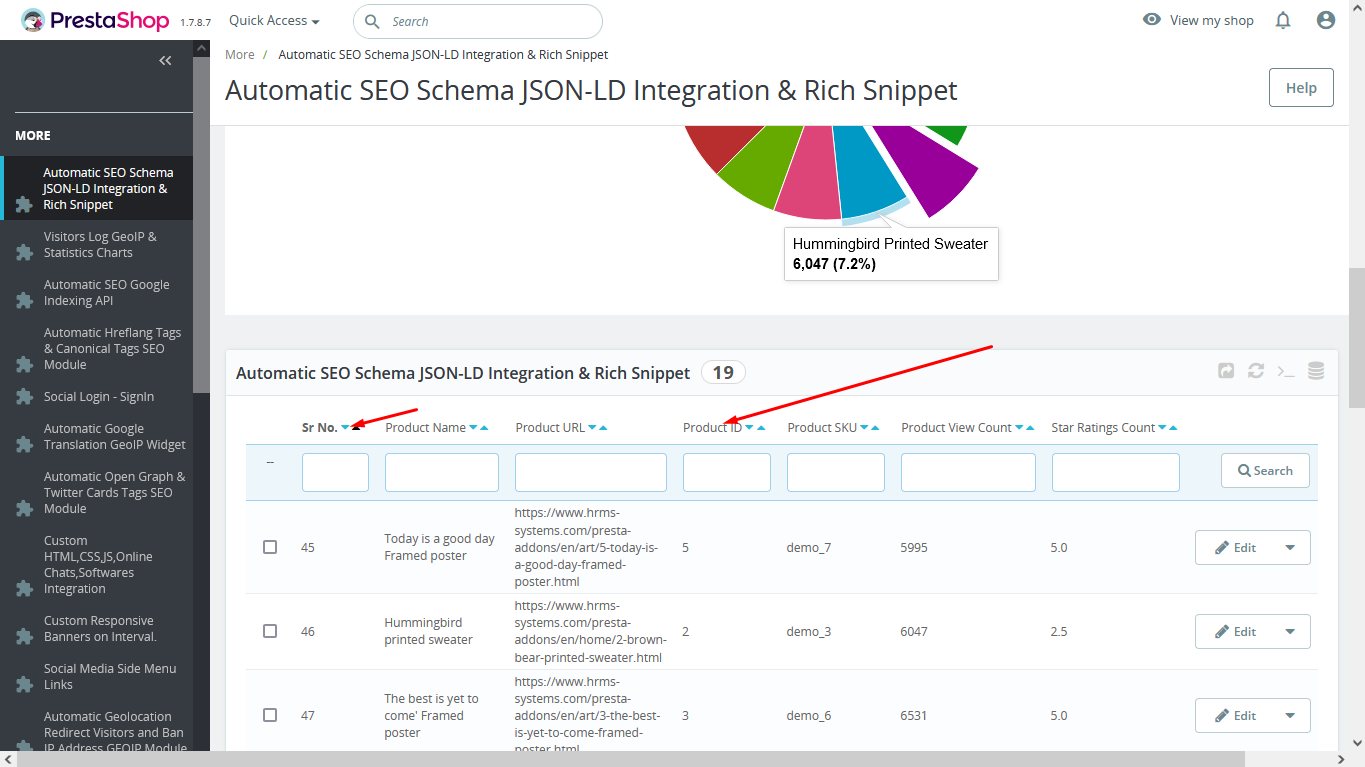Sort Product Name ascending arrow

coord(485,428)
